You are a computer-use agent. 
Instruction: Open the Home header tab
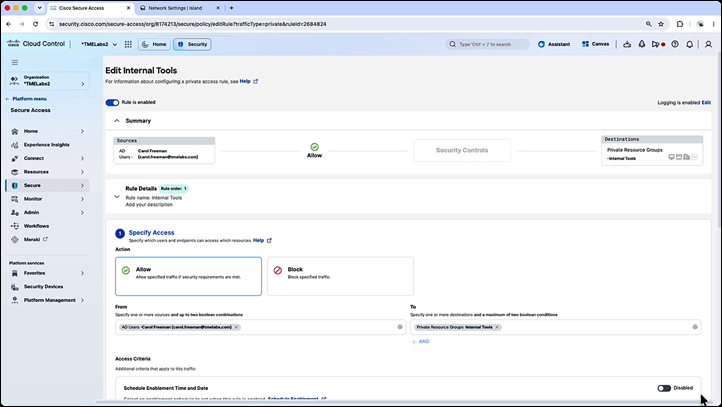(154, 44)
